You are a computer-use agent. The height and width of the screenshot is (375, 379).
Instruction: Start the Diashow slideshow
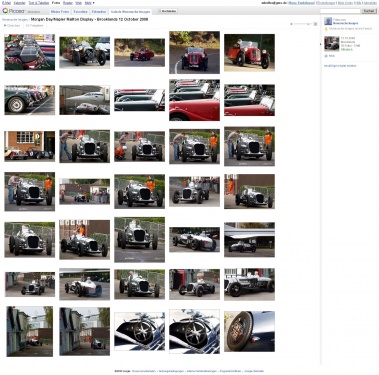pyautogui.click(x=12, y=25)
